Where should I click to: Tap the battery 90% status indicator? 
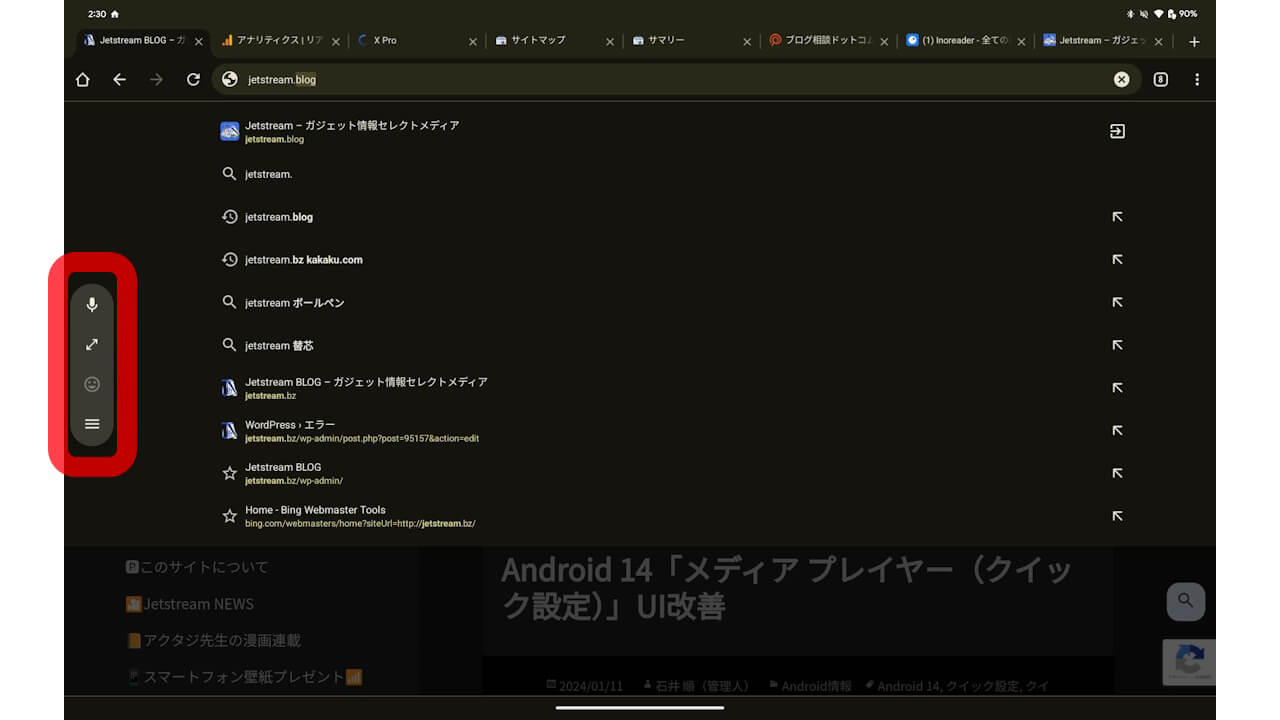[1182, 14]
